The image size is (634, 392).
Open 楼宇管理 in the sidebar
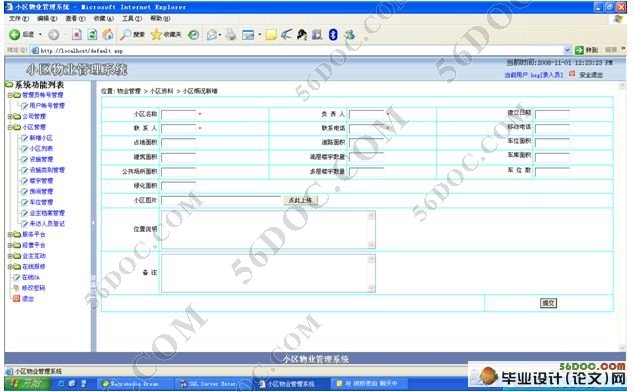click(x=41, y=181)
